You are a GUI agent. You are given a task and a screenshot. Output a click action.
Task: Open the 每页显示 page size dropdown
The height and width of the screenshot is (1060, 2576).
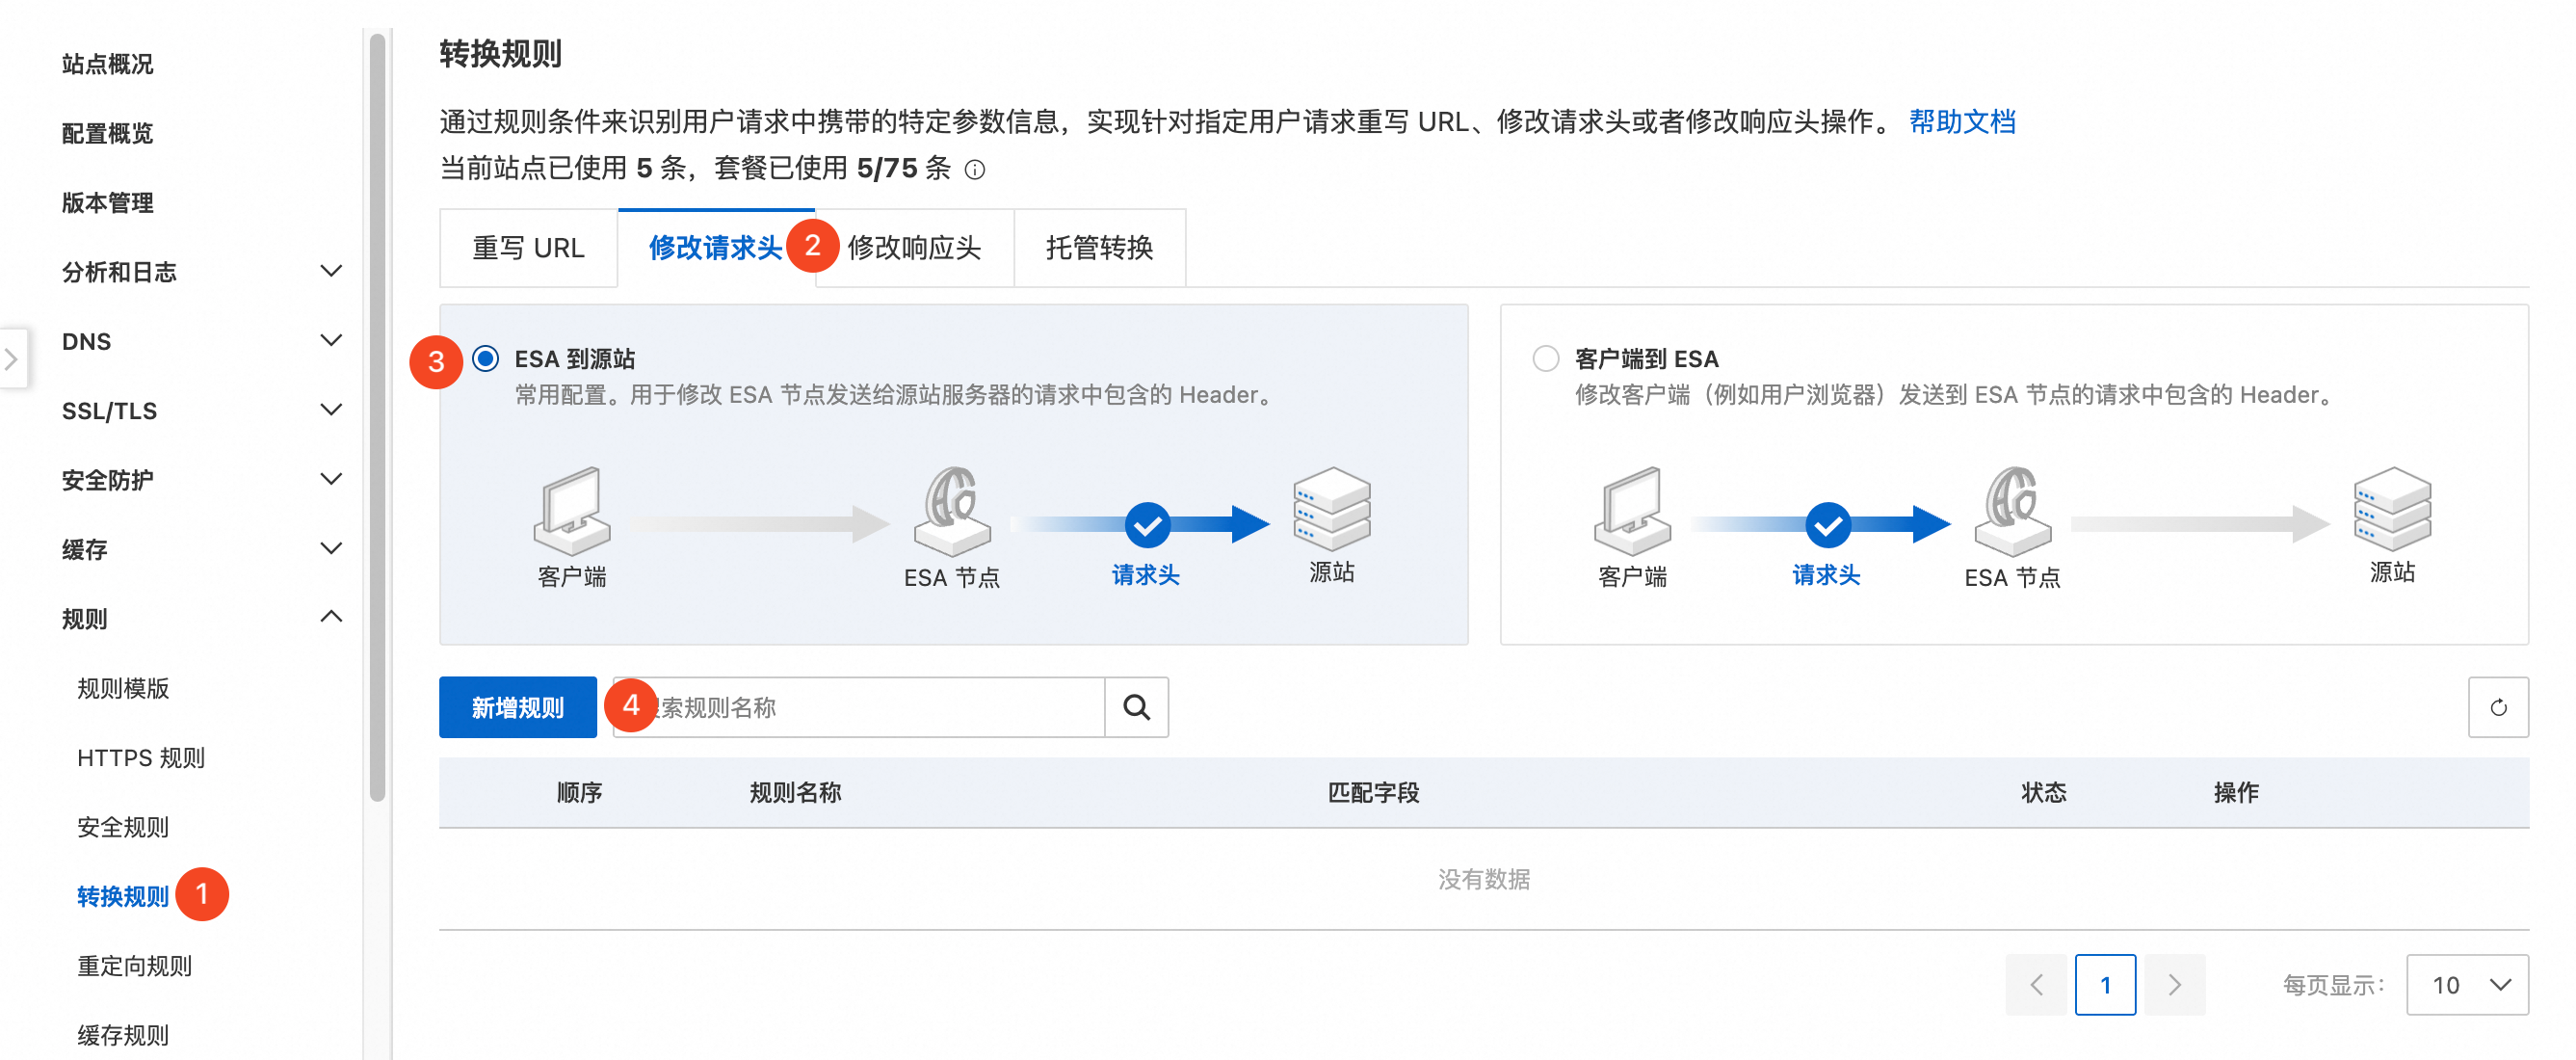2466,984
